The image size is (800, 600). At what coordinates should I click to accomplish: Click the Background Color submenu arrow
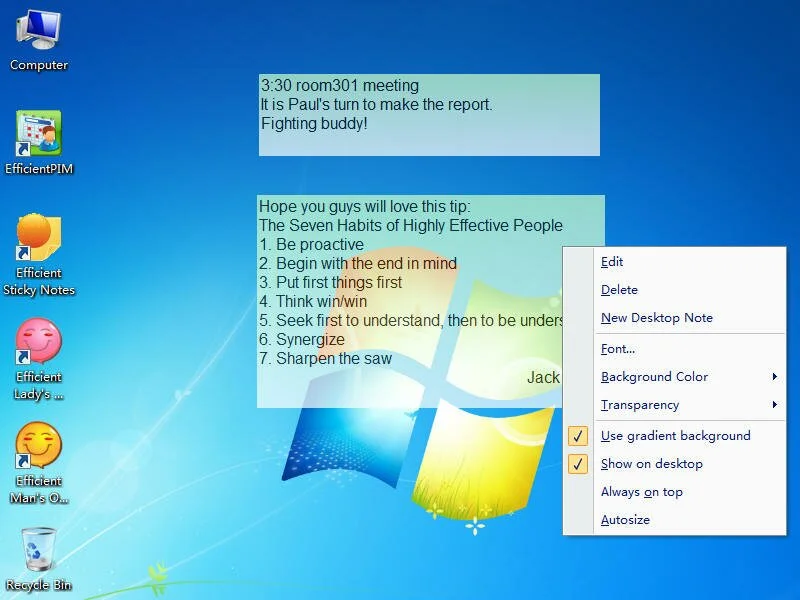pos(775,377)
